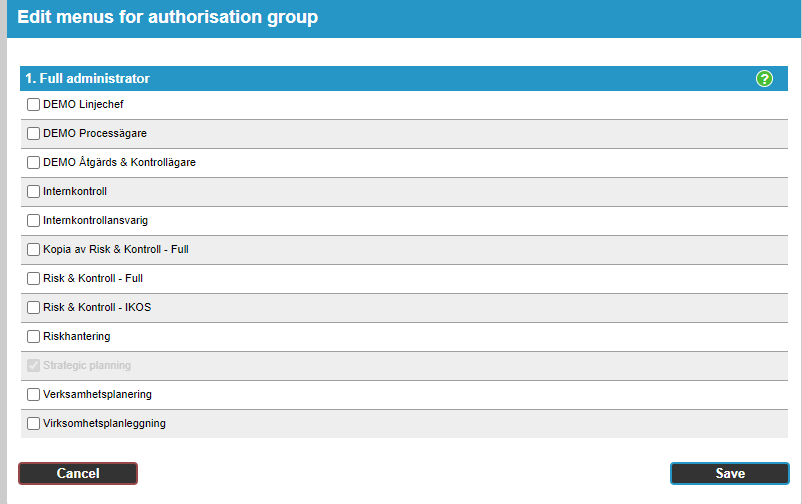Click the Cancel button
Viewport: 802px width, 504px height.
[x=78, y=473]
